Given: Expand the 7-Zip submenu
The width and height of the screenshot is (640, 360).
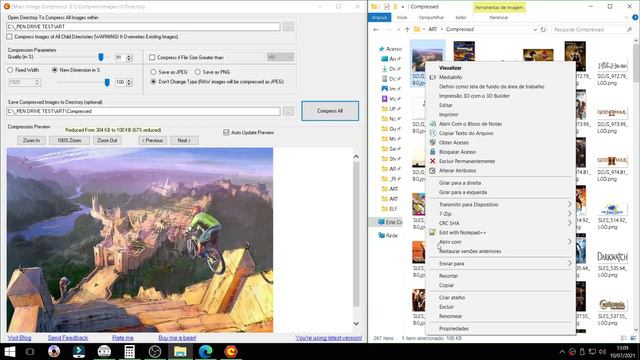Looking at the screenshot, I should 500,214.
